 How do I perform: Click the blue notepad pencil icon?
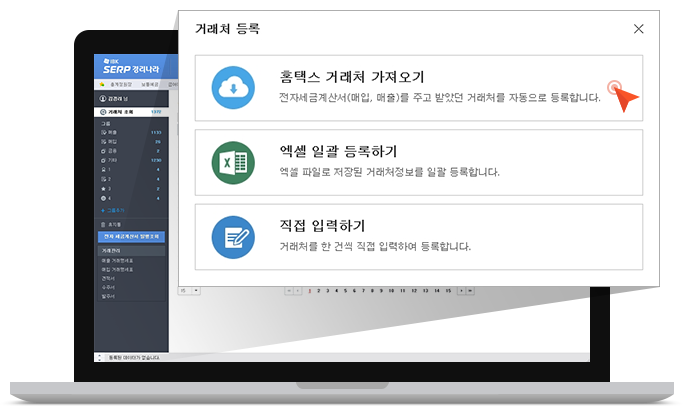pos(233,237)
